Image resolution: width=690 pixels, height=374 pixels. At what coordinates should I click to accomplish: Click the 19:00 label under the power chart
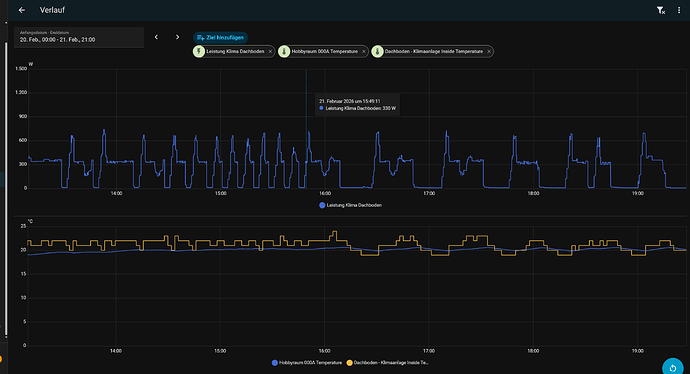point(638,193)
